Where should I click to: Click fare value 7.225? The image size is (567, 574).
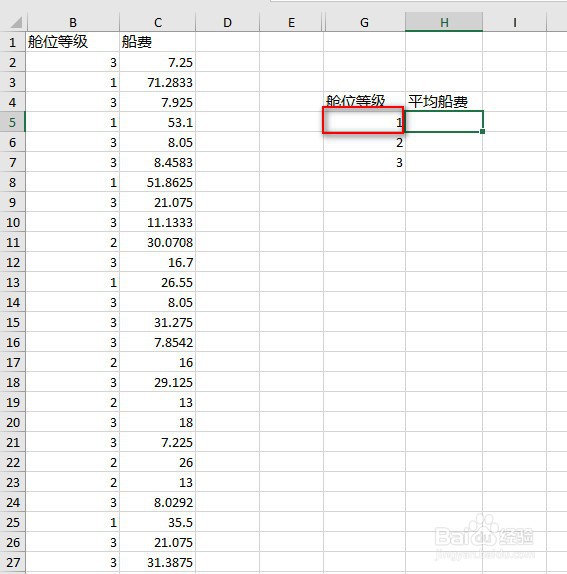[x=158, y=442]
